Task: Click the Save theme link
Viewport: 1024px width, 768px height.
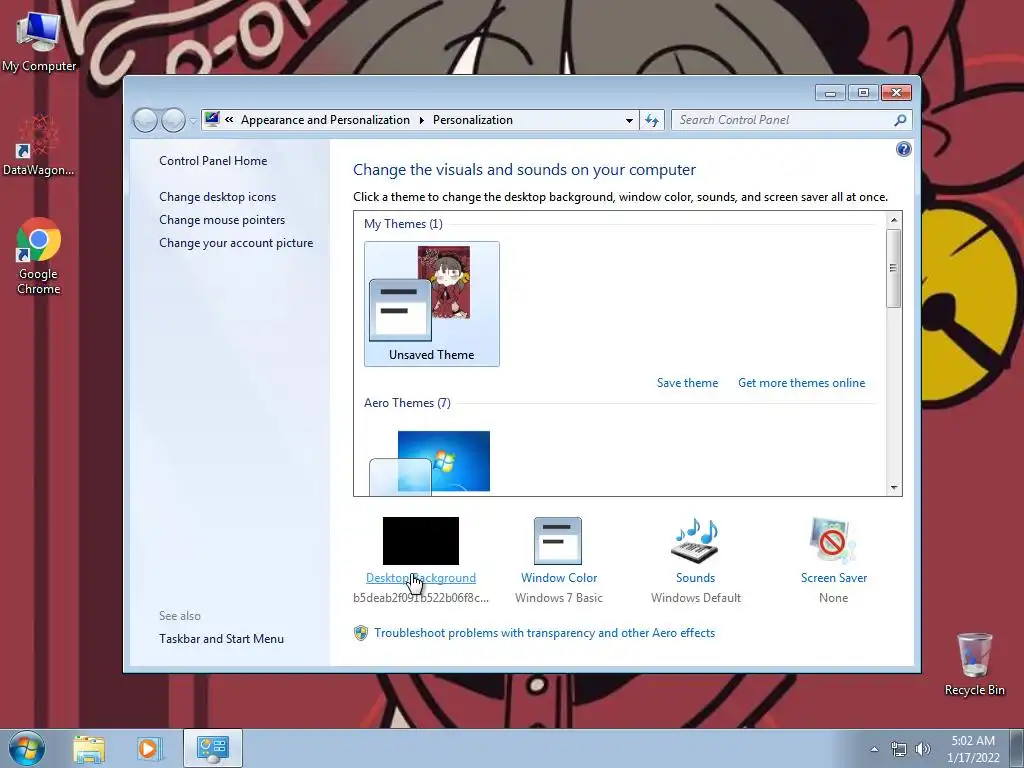Action: coord(687,383)
